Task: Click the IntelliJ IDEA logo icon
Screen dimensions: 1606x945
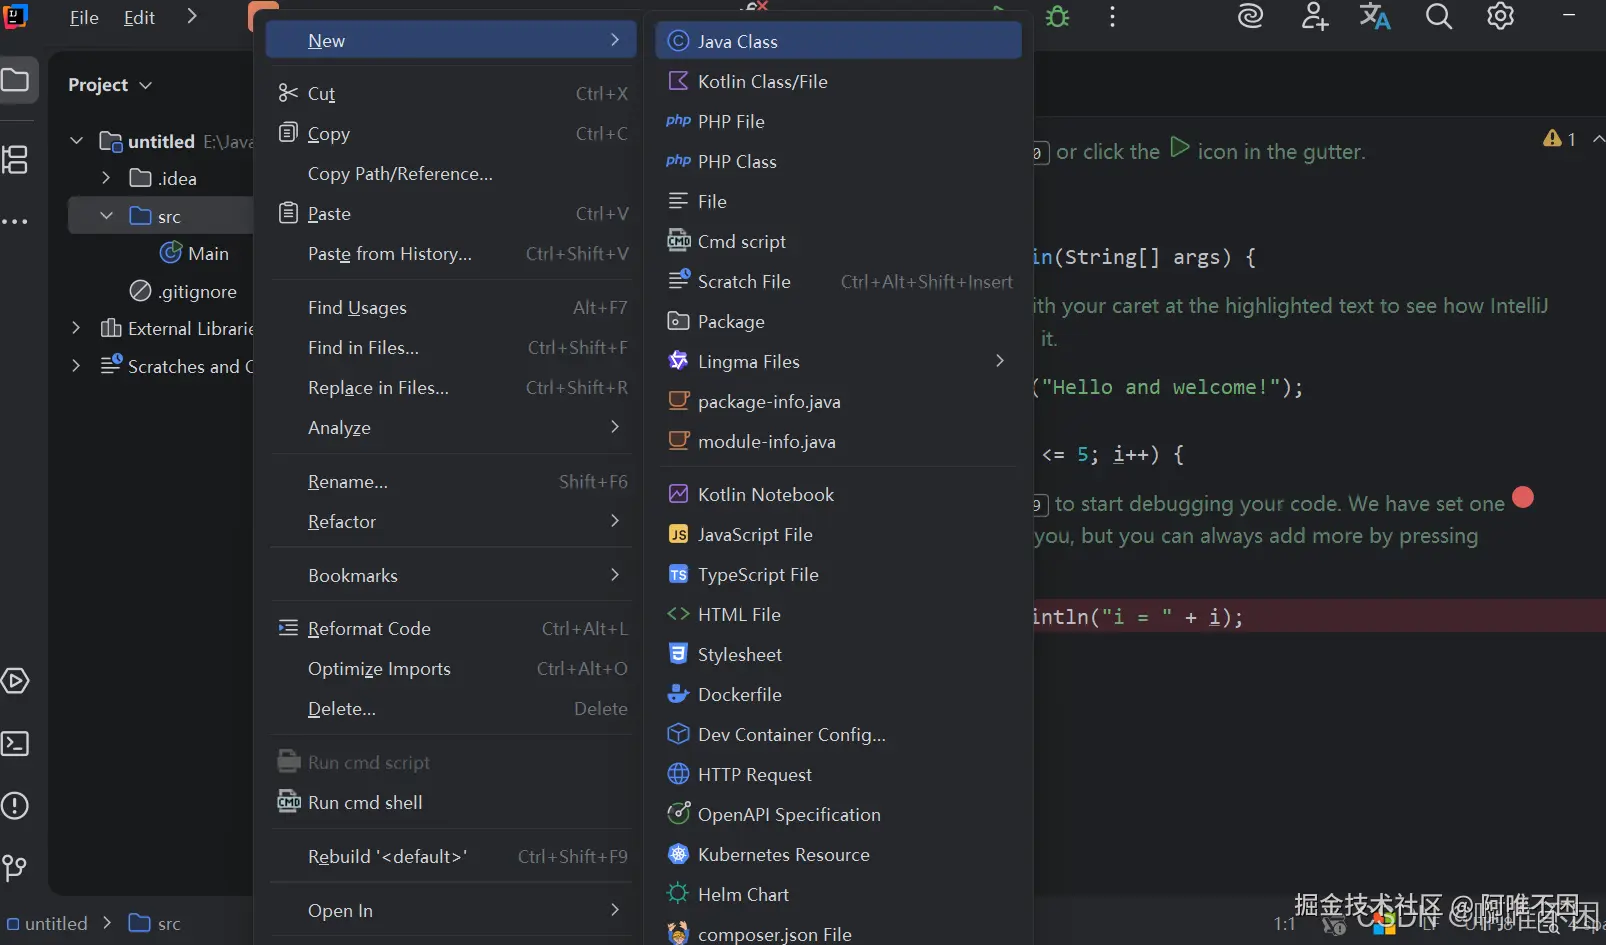Action: 15,17
